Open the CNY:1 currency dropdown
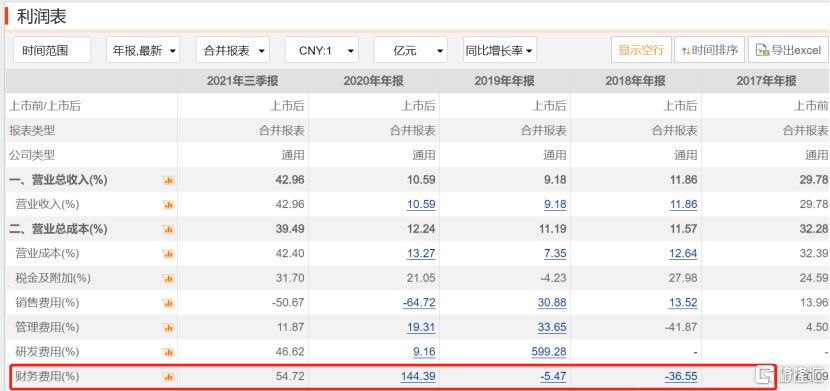The width and height of the screenshot is (830, 391). pyautogui.click(x=322, y=50)
